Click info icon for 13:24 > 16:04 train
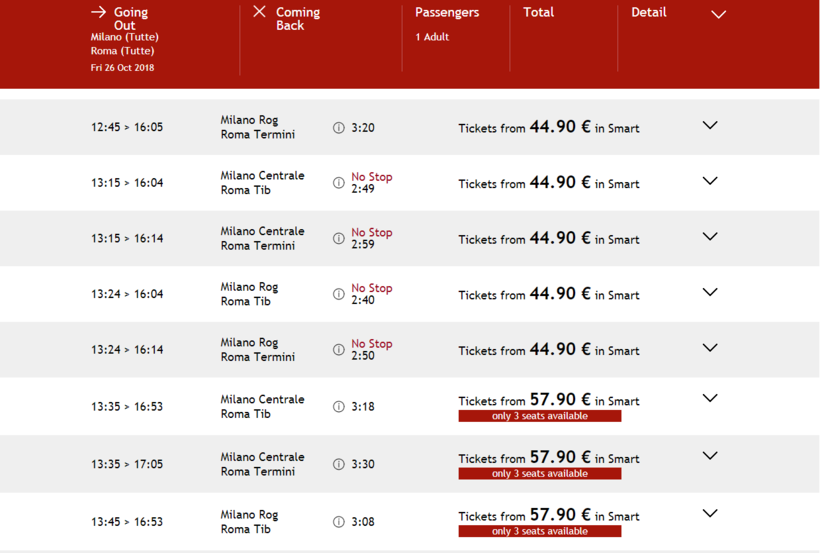820x553 pixels. tap(339, 294)
